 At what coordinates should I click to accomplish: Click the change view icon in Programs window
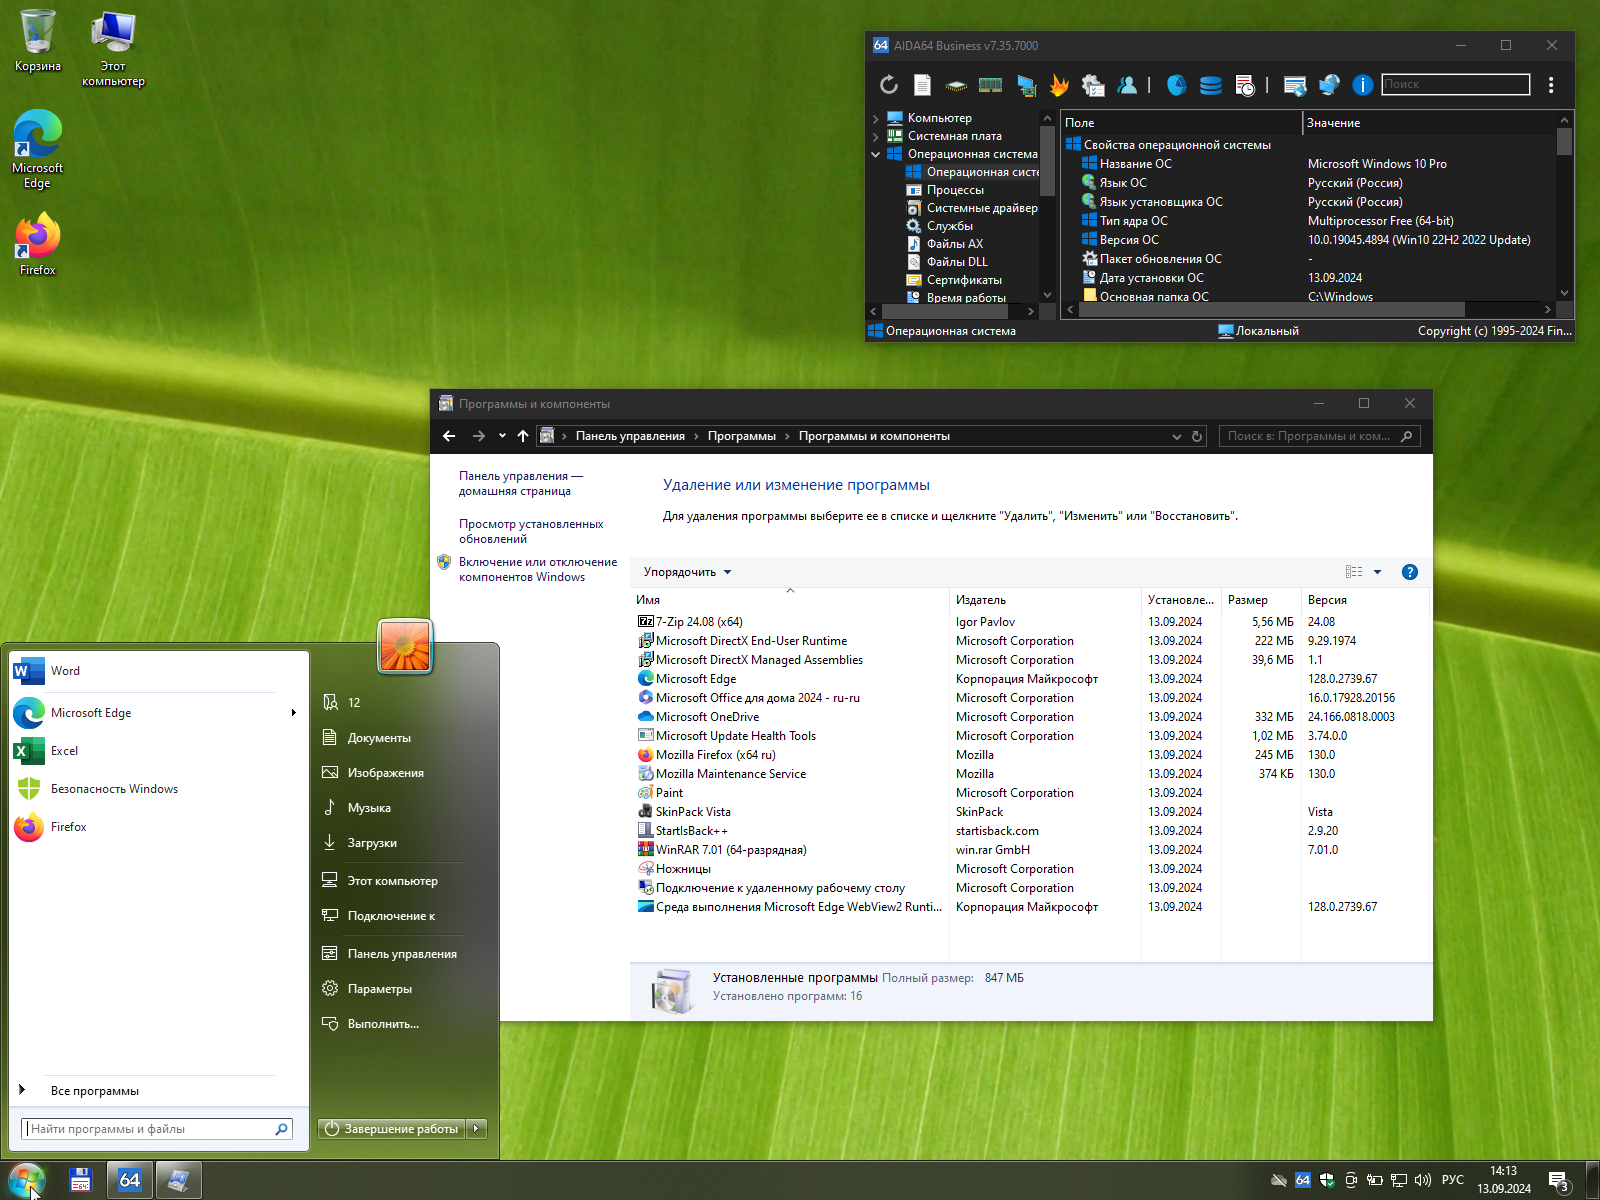[x=1354, y=572]
